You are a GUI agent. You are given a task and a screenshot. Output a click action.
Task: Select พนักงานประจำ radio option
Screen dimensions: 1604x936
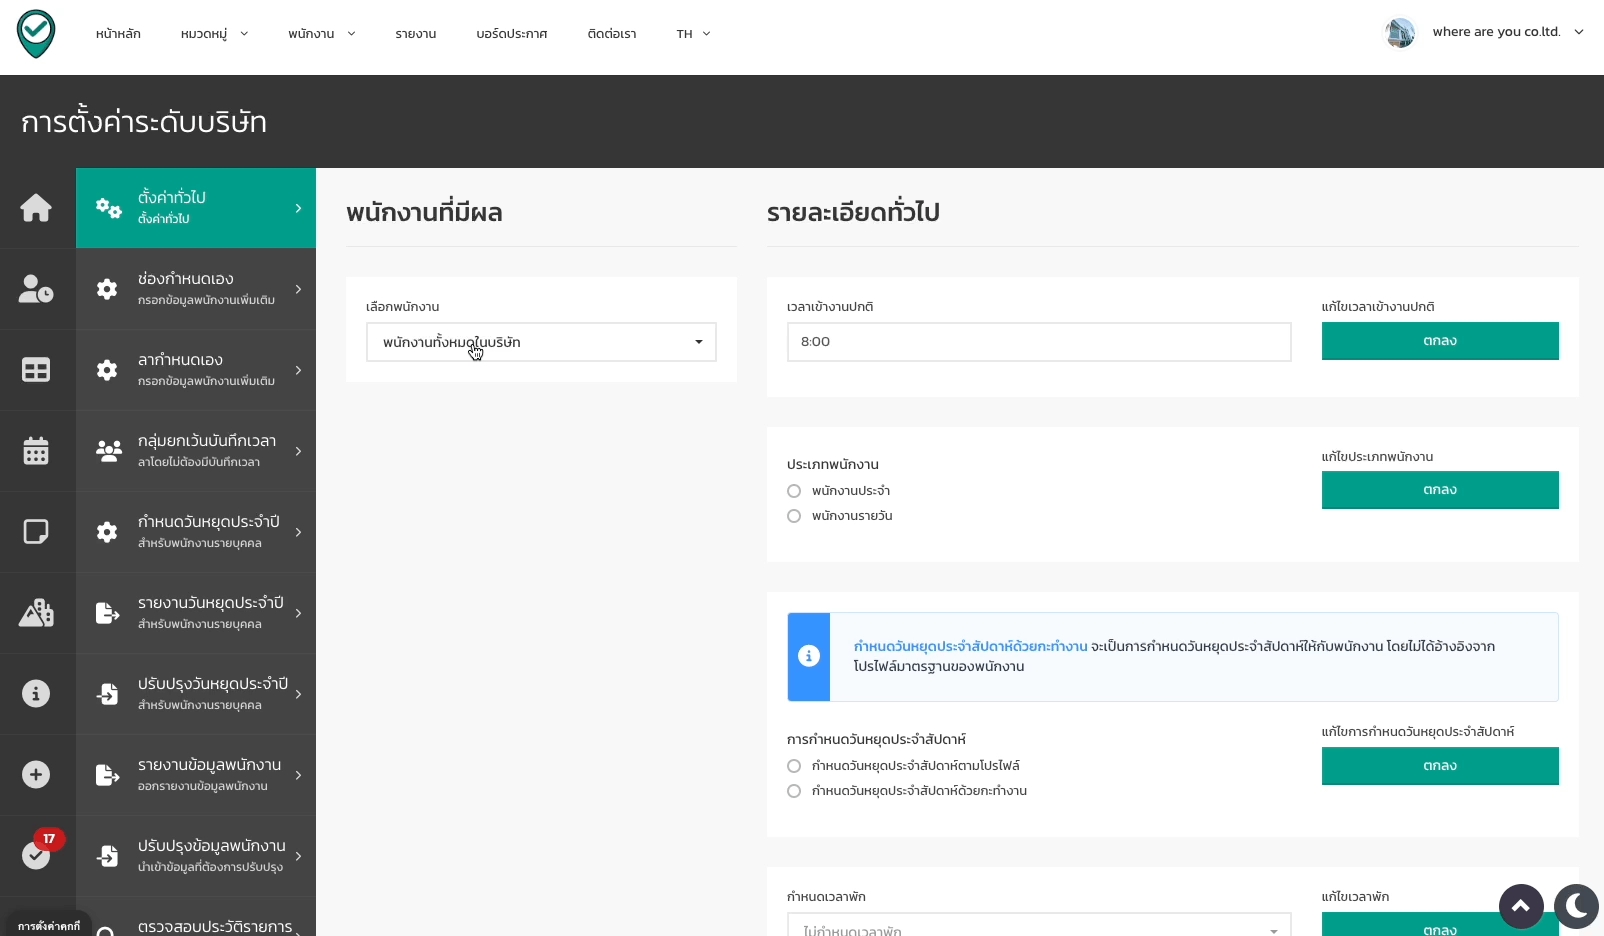794,491
